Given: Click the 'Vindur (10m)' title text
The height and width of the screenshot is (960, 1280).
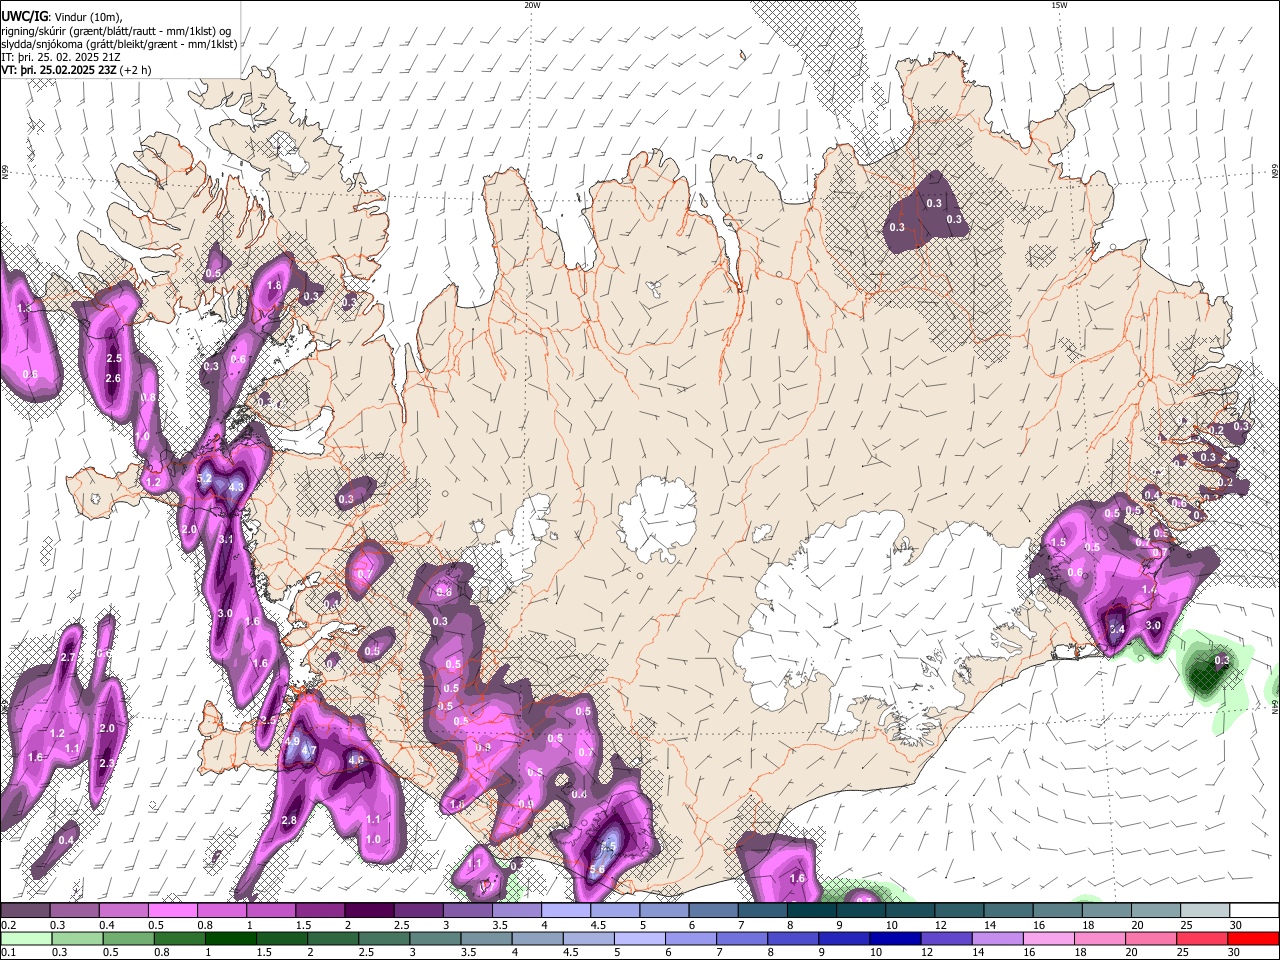Looking at the screenshot, I should click(88, 17).
